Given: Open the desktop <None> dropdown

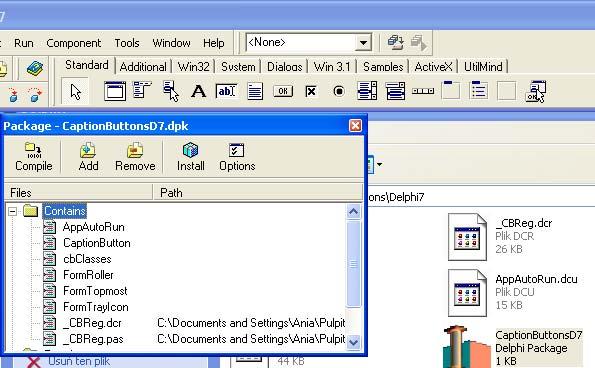Looking at the screenshot, I should coord(363,42).
